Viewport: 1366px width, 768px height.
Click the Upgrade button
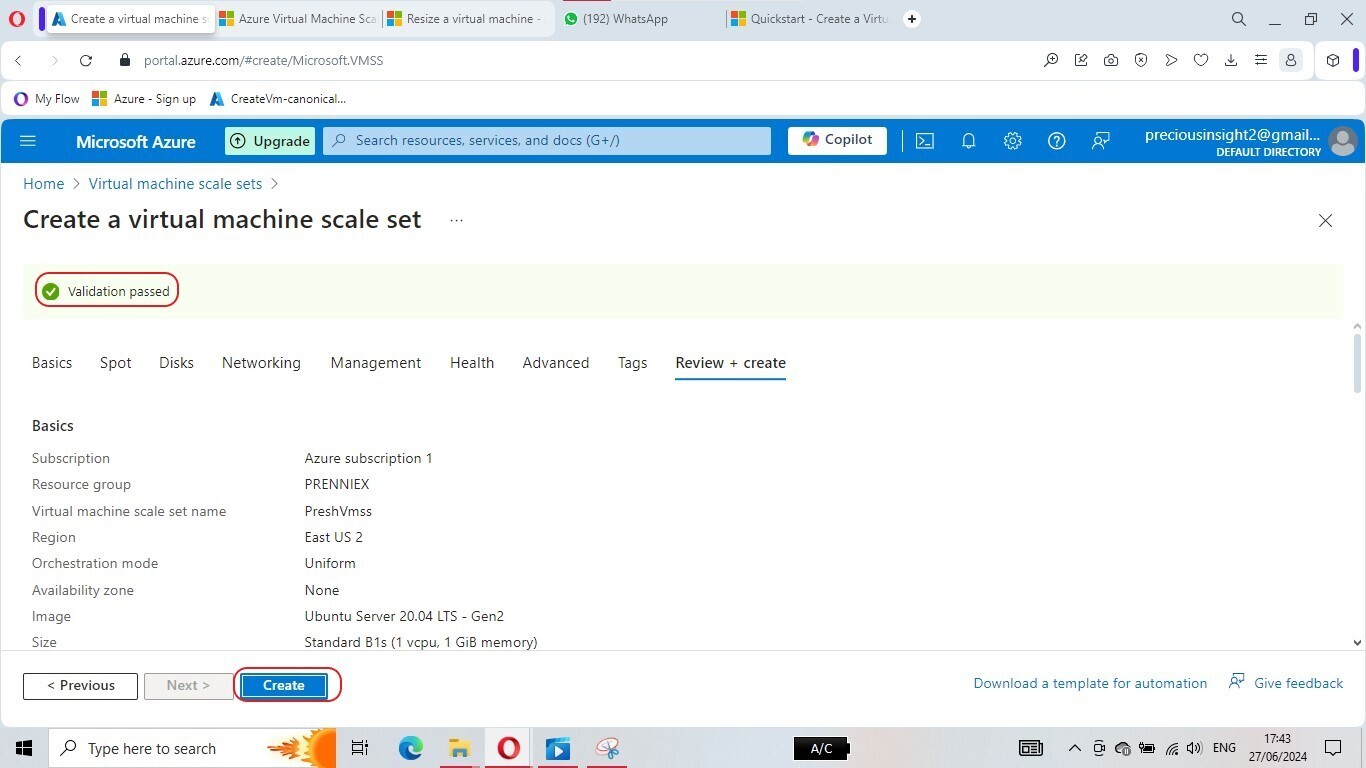tap(270, 141)
